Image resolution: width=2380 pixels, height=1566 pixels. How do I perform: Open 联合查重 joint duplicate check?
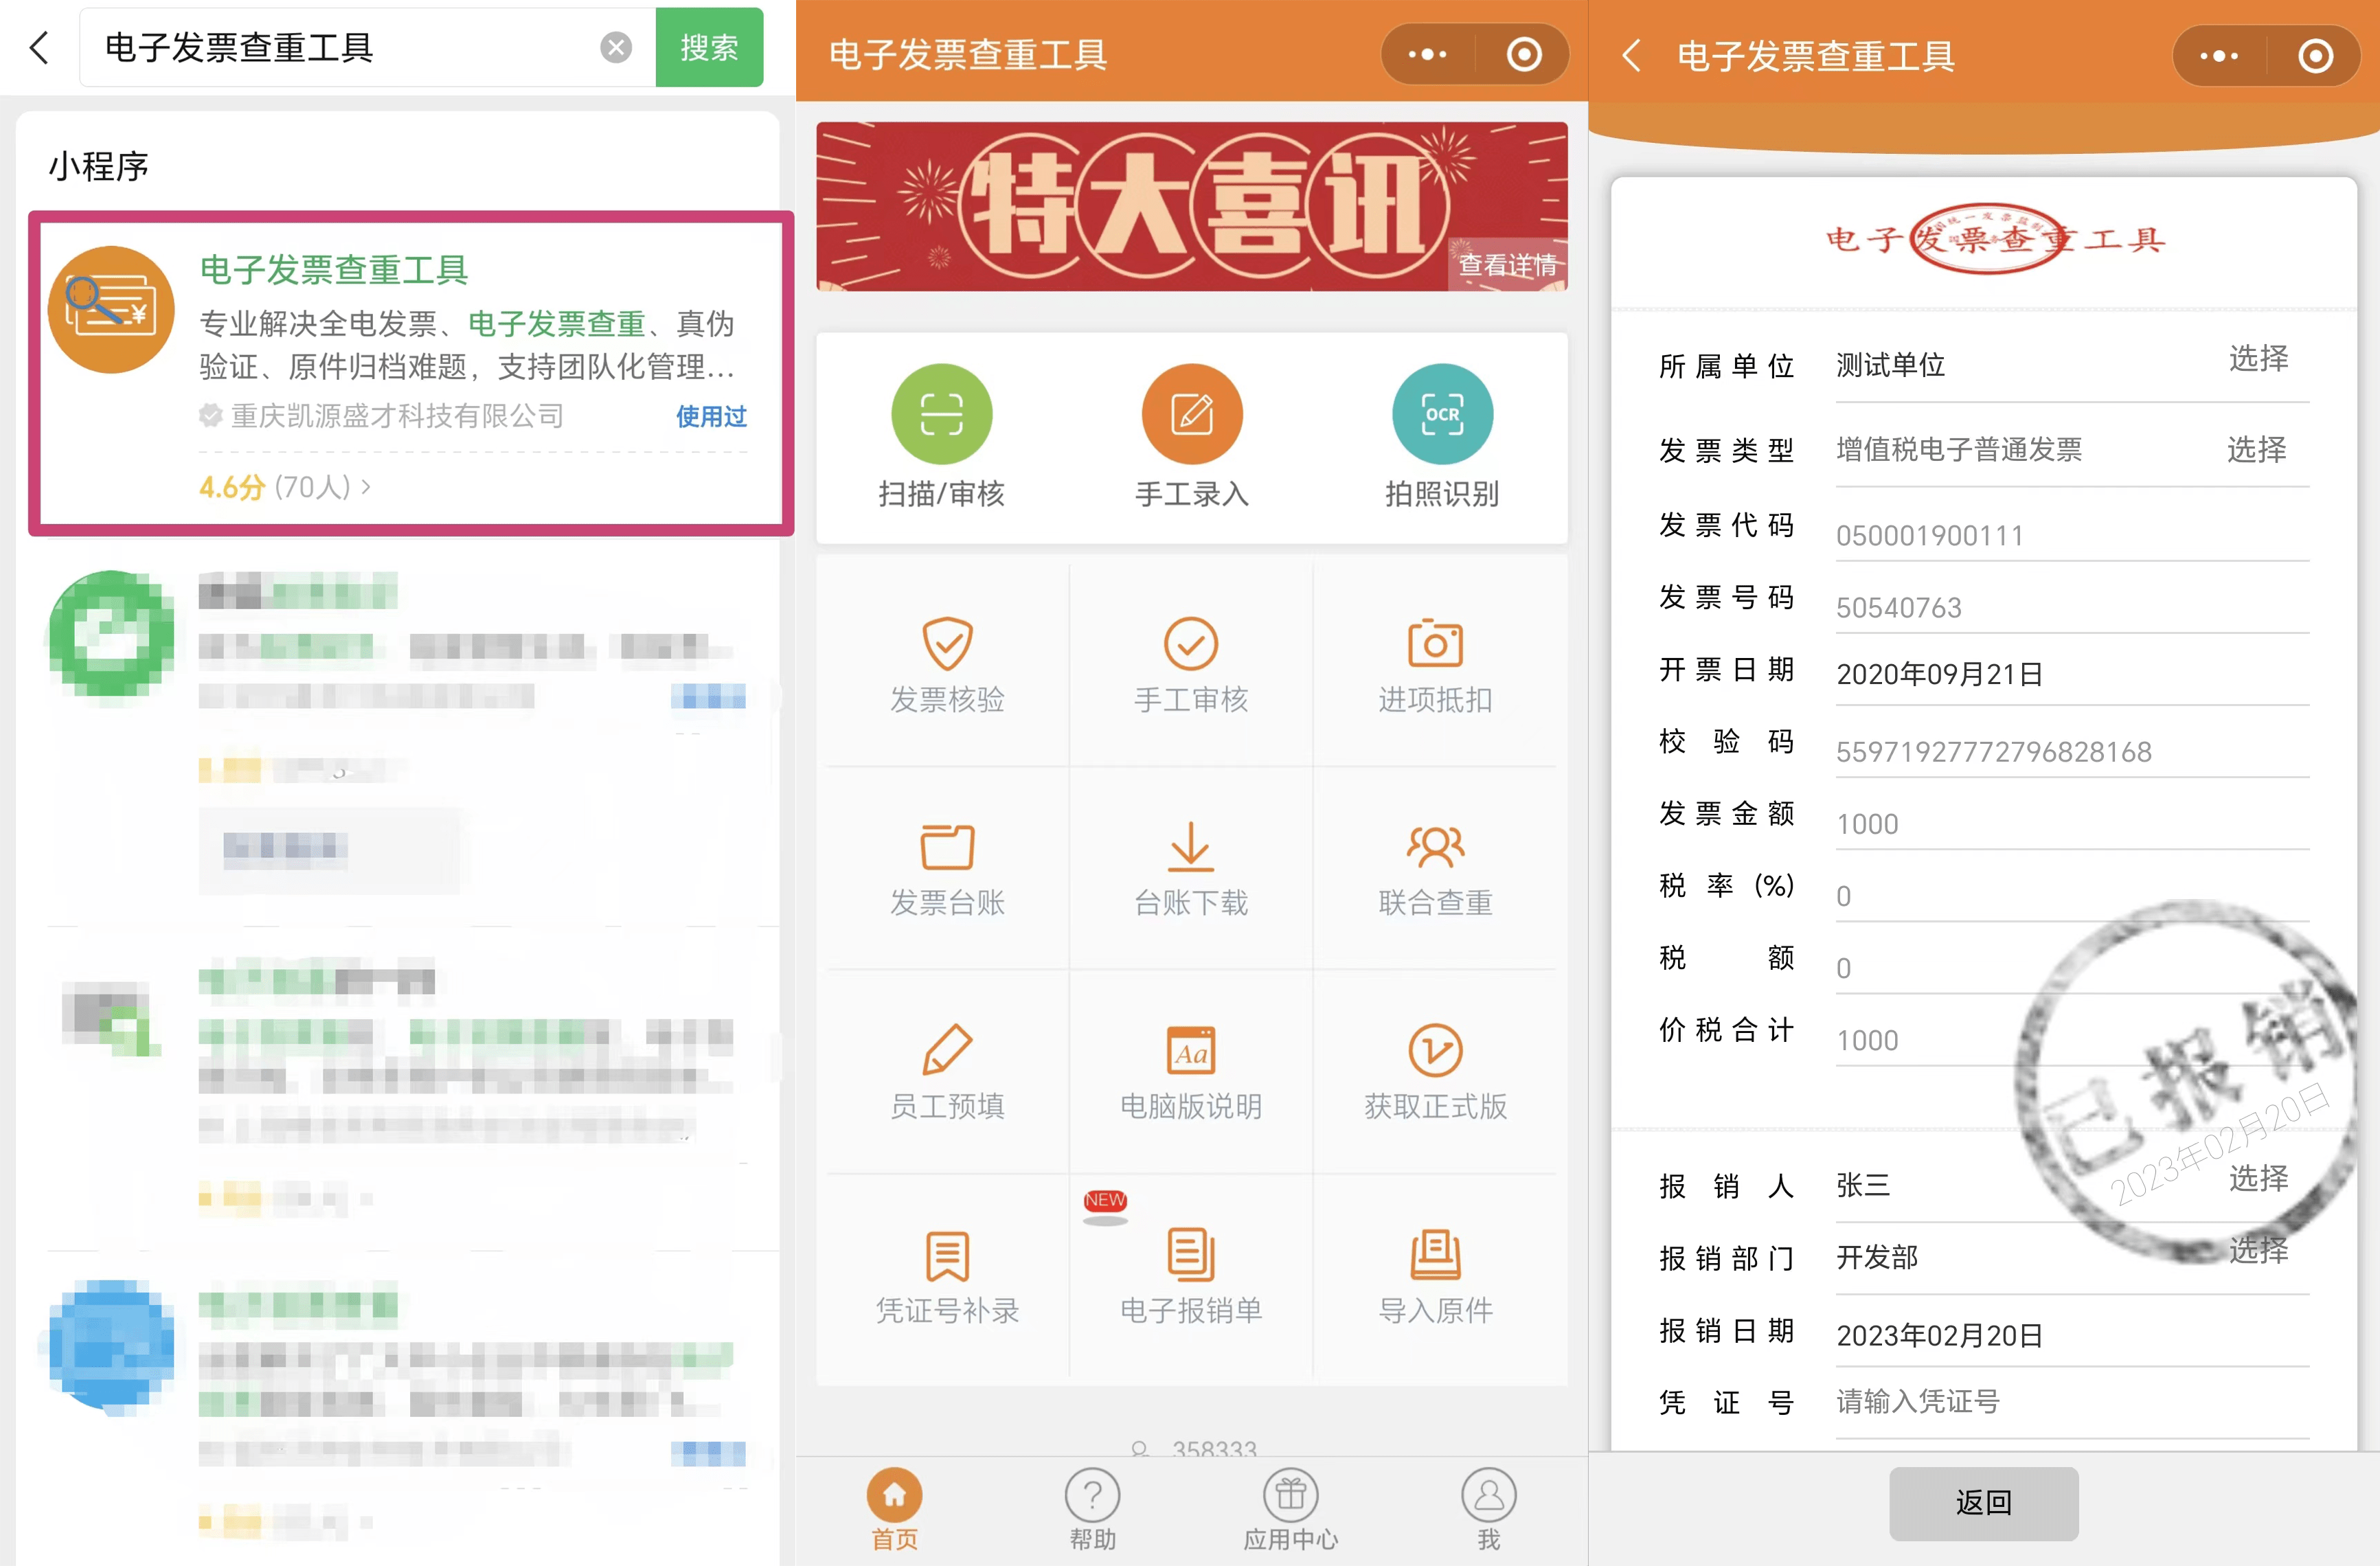click(1435, 869)
